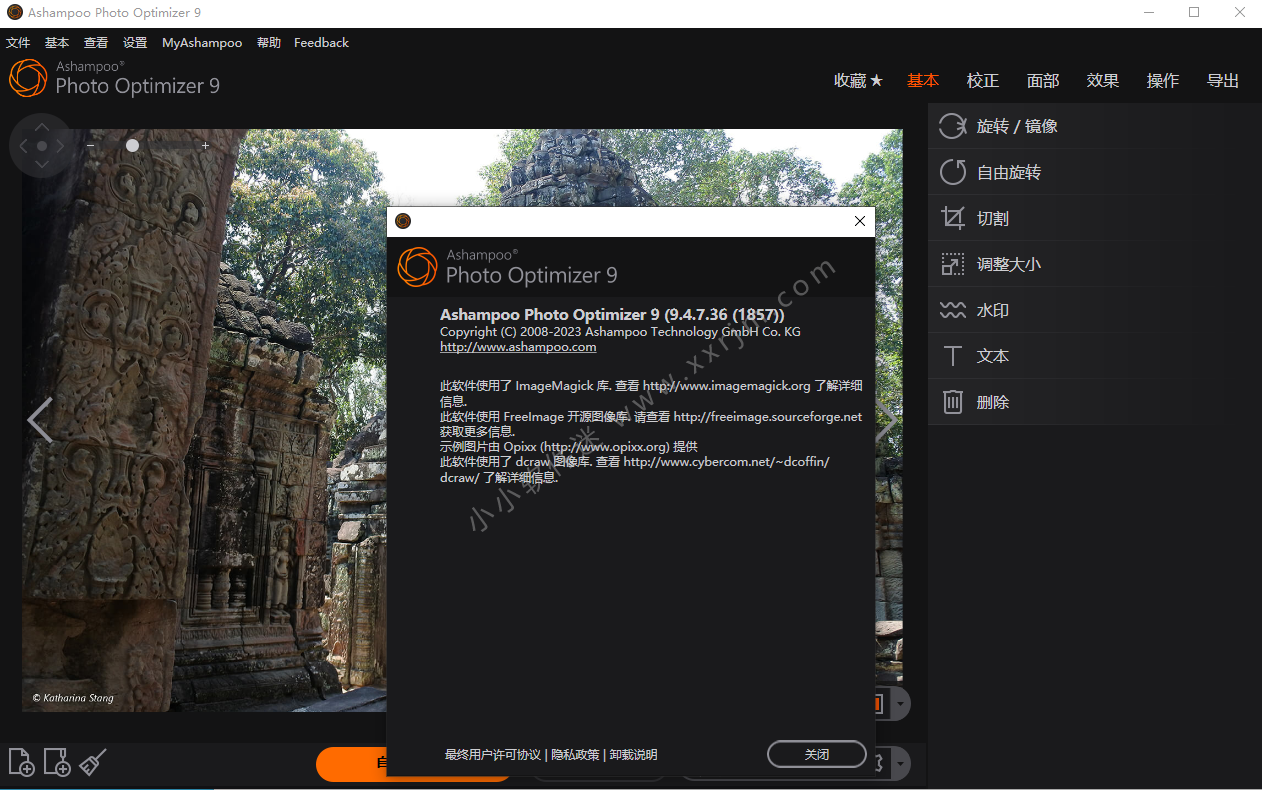Switch to the 操作 tab
This screenshot has width=1262, height=790.
click(x=1163, y=81)
